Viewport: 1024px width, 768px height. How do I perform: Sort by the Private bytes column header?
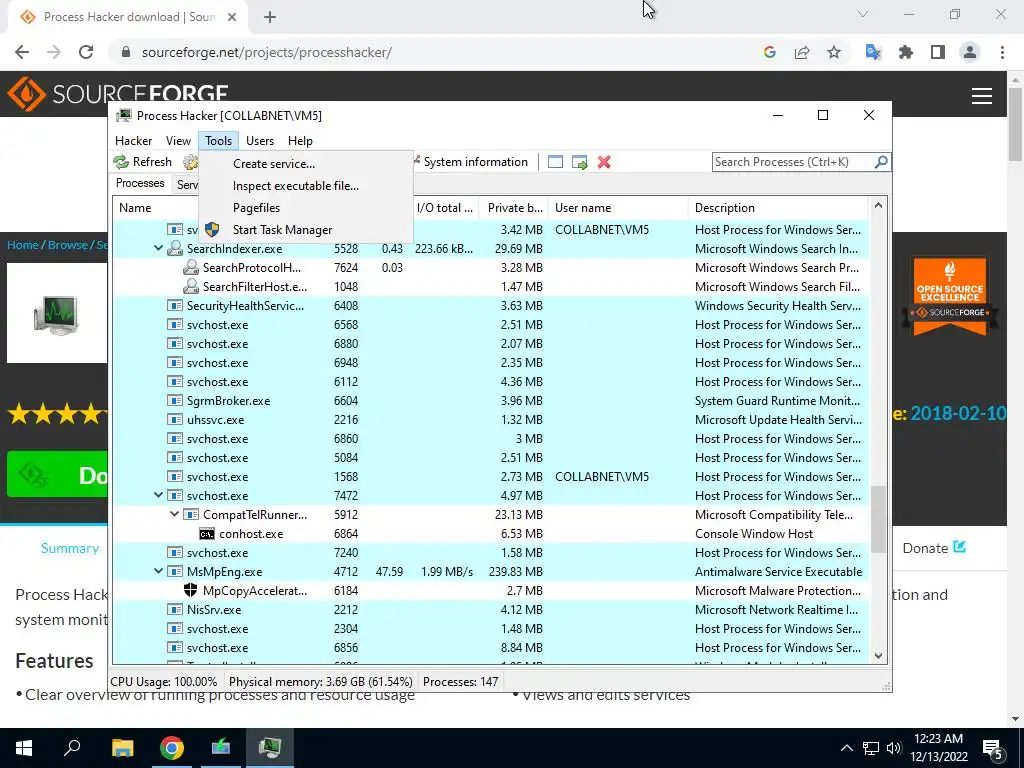(x=514, y=208)
